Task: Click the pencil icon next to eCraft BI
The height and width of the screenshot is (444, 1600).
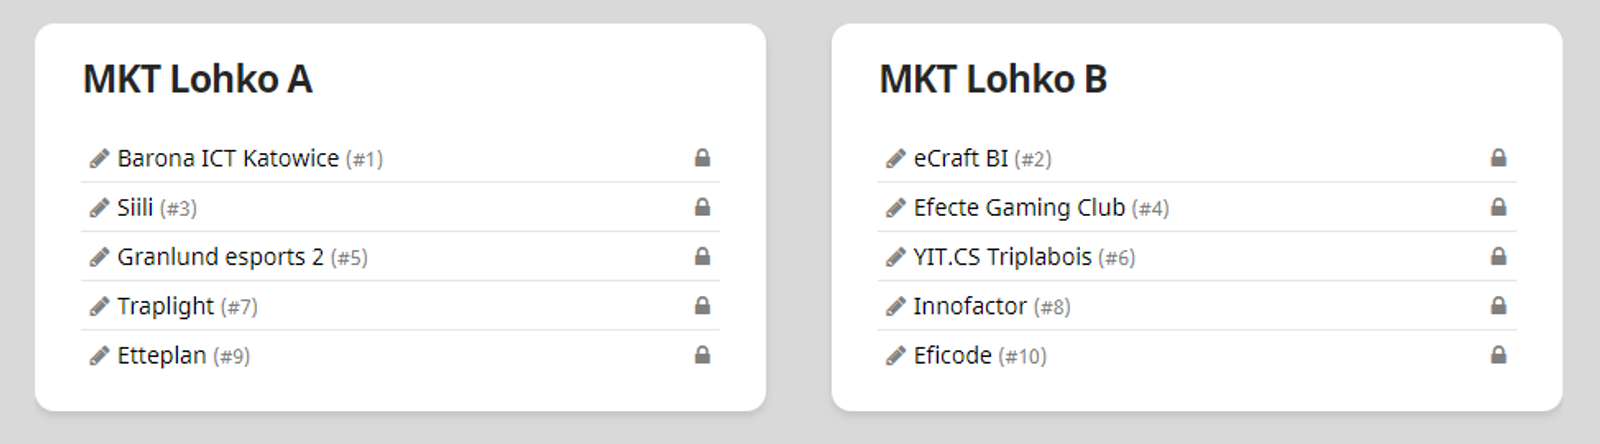Action: (895, 158)
